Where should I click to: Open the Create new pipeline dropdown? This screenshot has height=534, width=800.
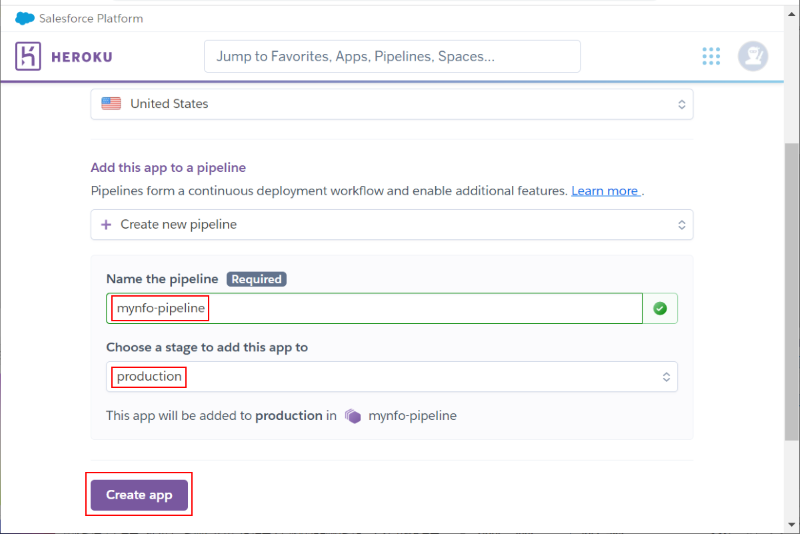(x=392, y=224)
